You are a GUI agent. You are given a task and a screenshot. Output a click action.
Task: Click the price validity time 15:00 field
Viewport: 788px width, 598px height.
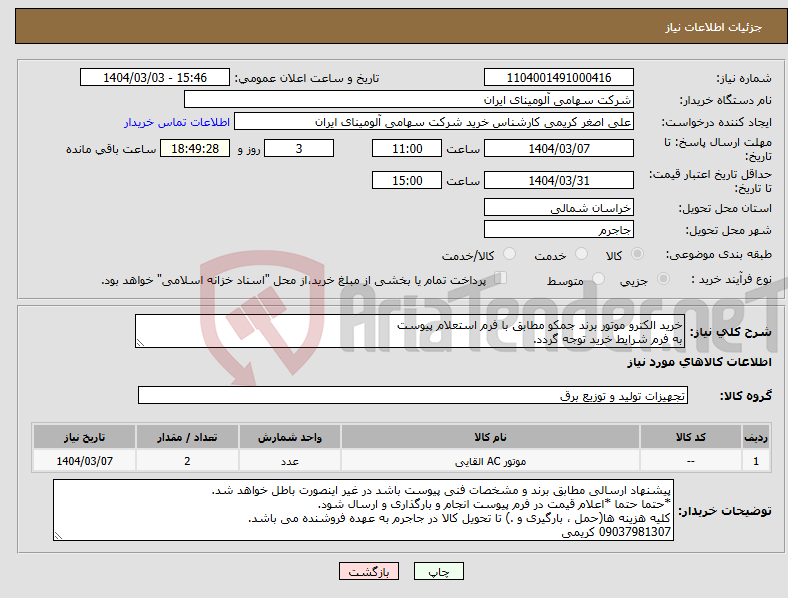tap(407, 180)
